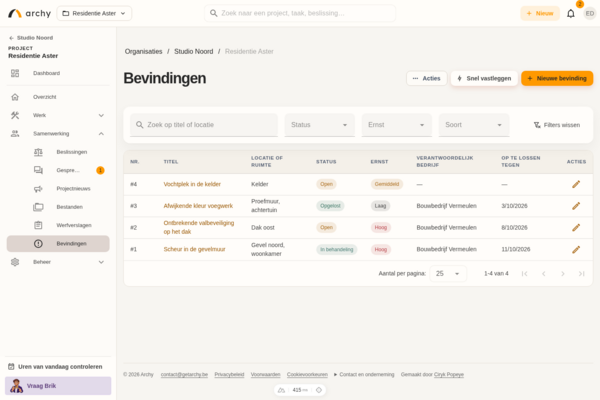The width and height of the screenshot is (600, 400).
Task: Click the Projectnieuws megaphone icon
Action: coord(38,189)
